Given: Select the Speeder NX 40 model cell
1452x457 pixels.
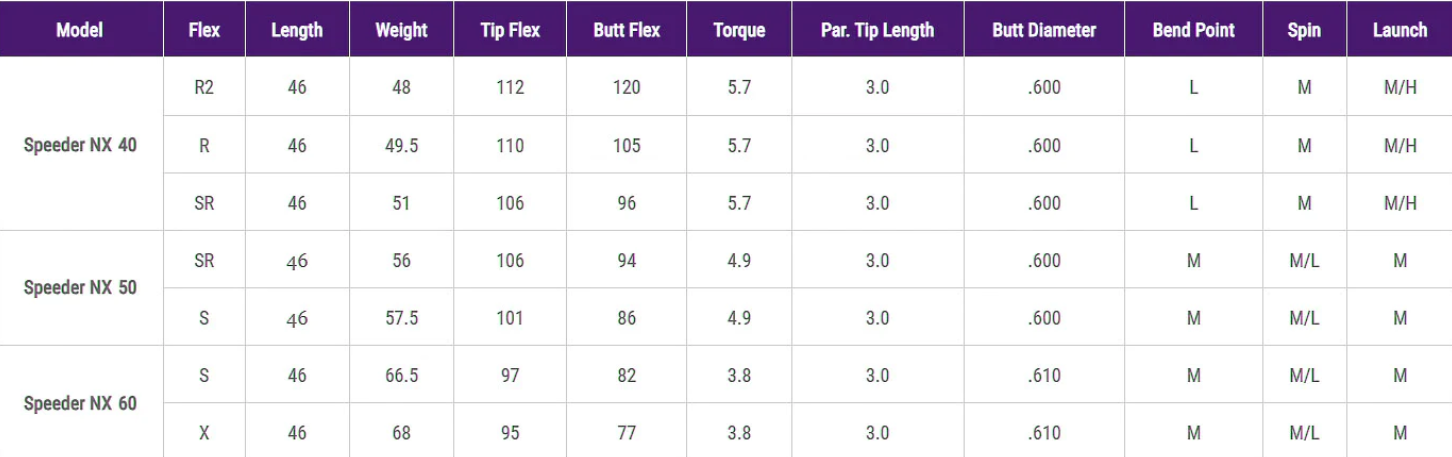Looking at the screenshot, I should 80,145.
